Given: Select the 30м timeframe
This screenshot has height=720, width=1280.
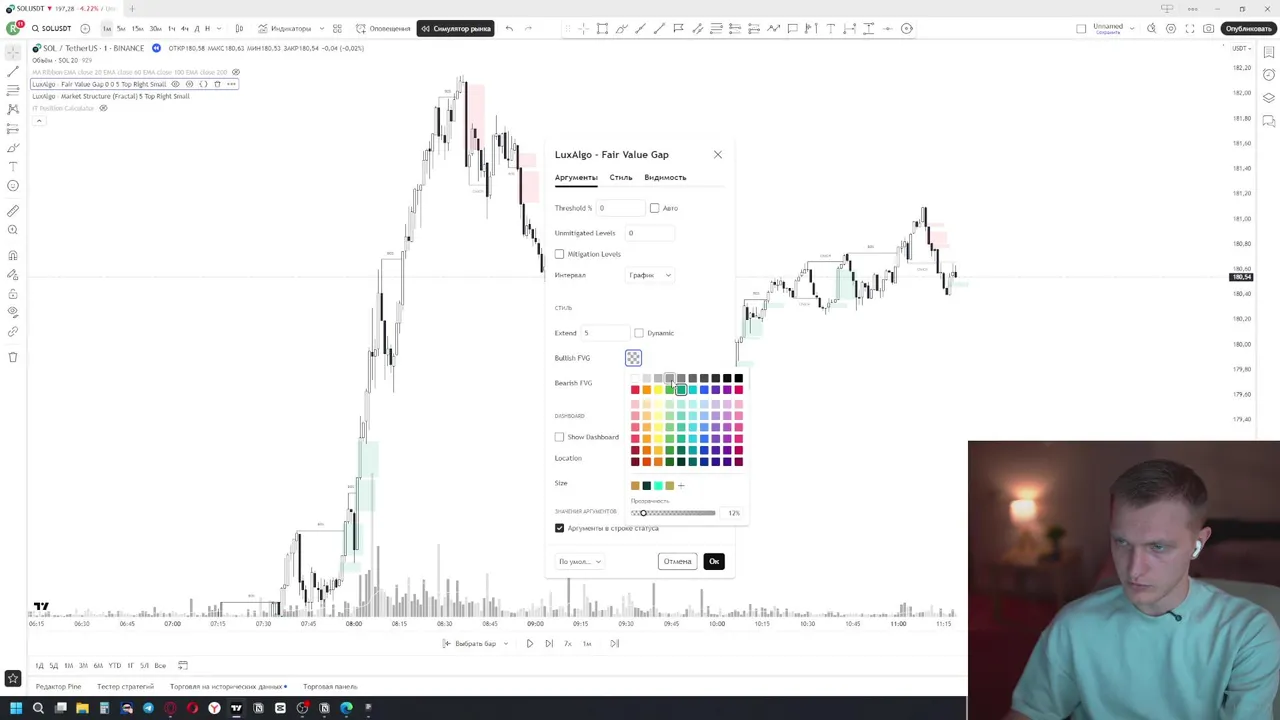Looking at the screenshot, I should (x=155, y=28).
